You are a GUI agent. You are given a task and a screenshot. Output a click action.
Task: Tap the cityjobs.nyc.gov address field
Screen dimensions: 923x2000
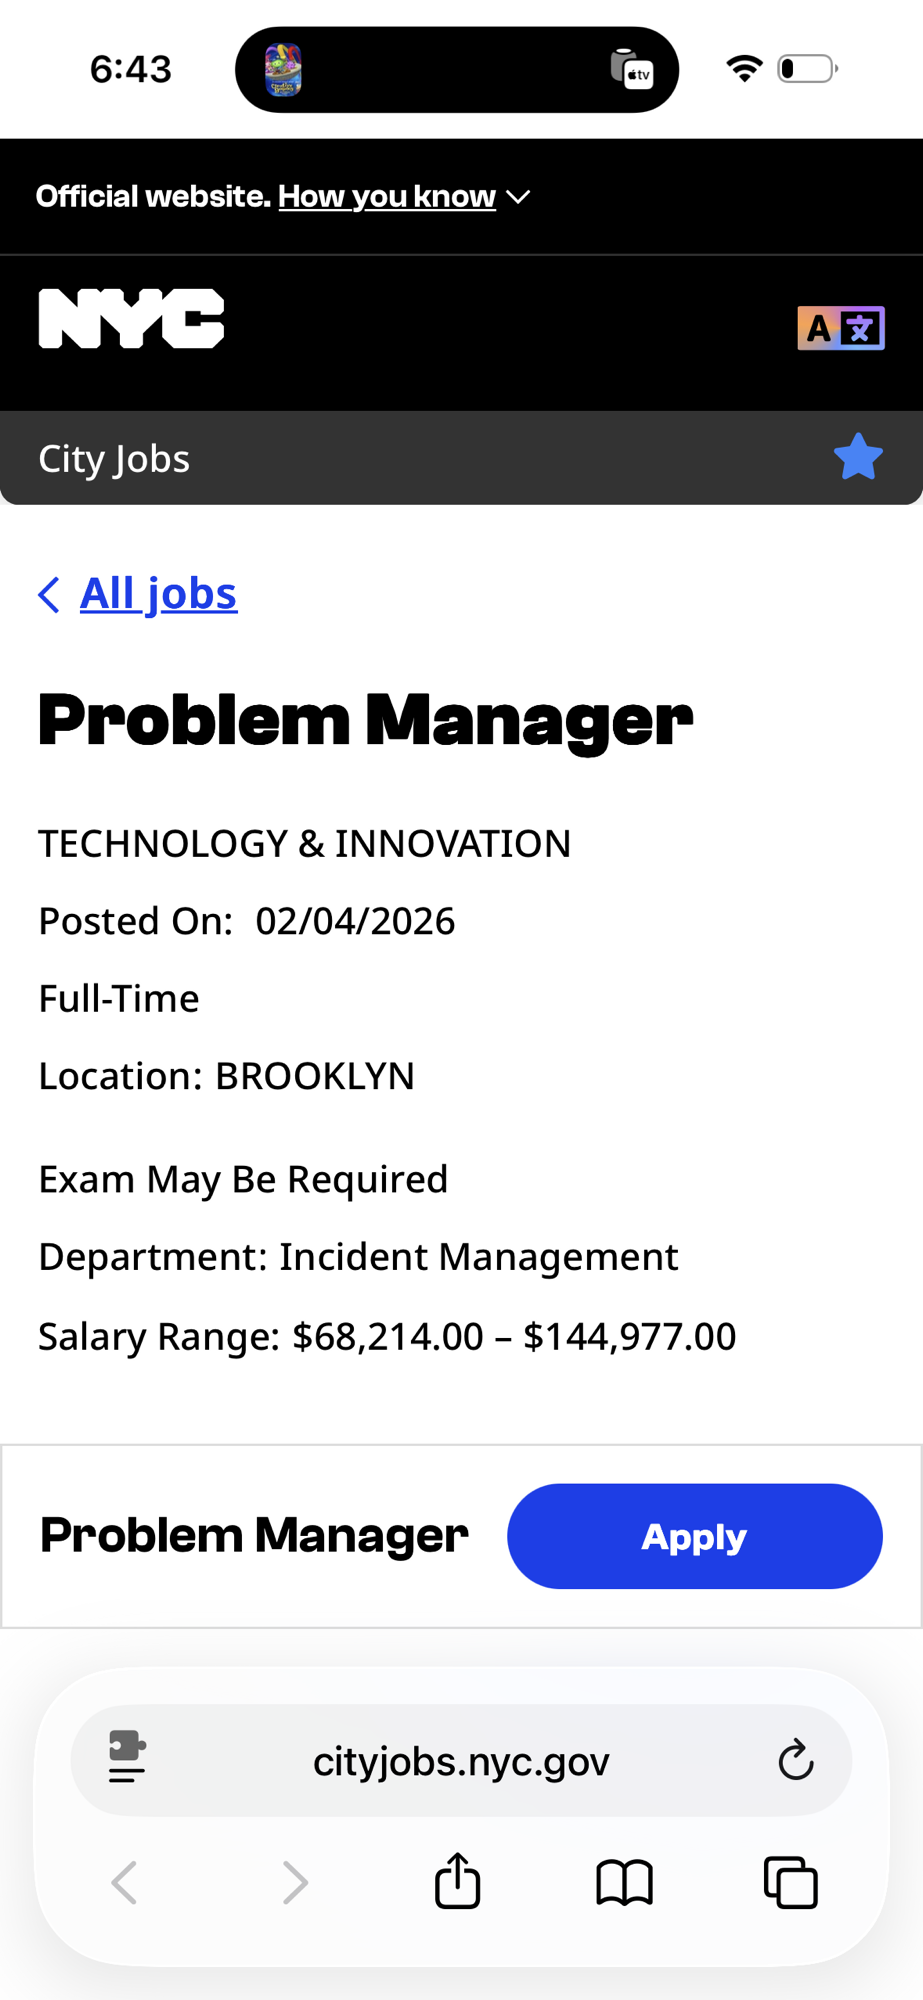coord(461,1760)
